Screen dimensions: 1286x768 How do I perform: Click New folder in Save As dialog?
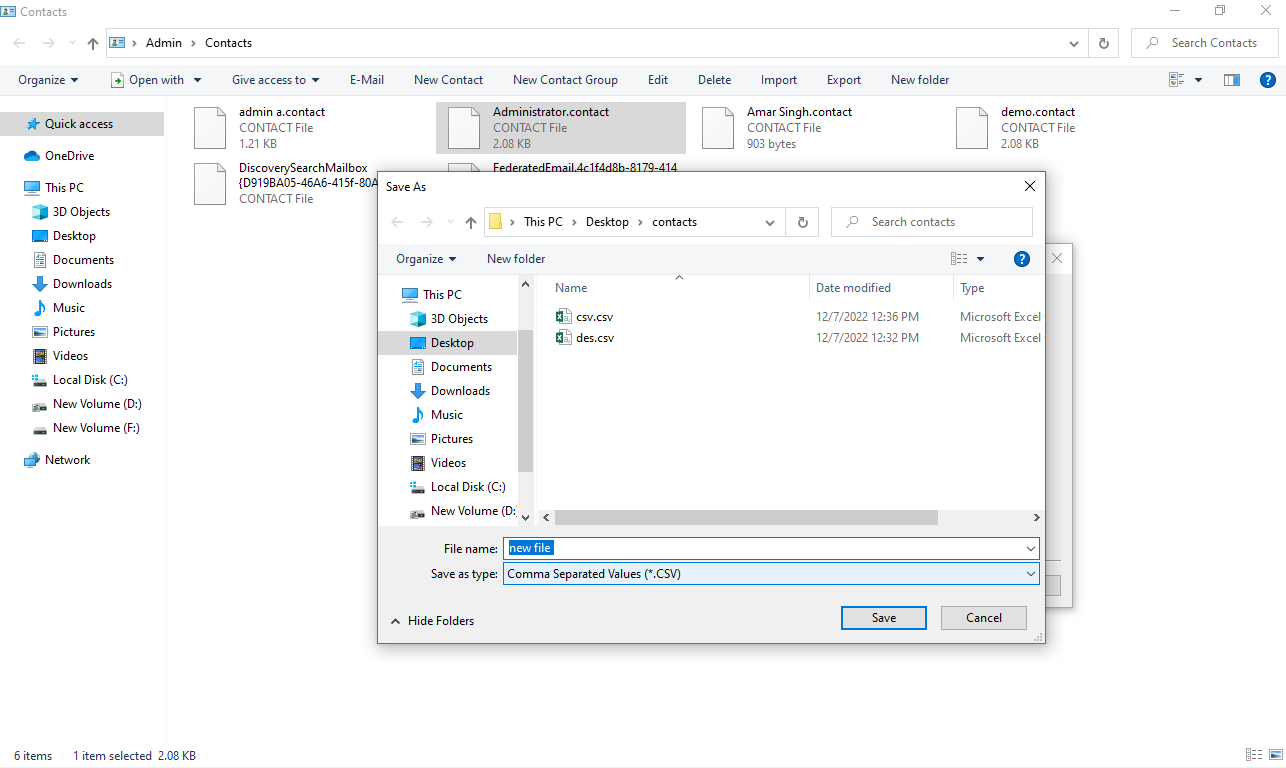coord(516,259)
